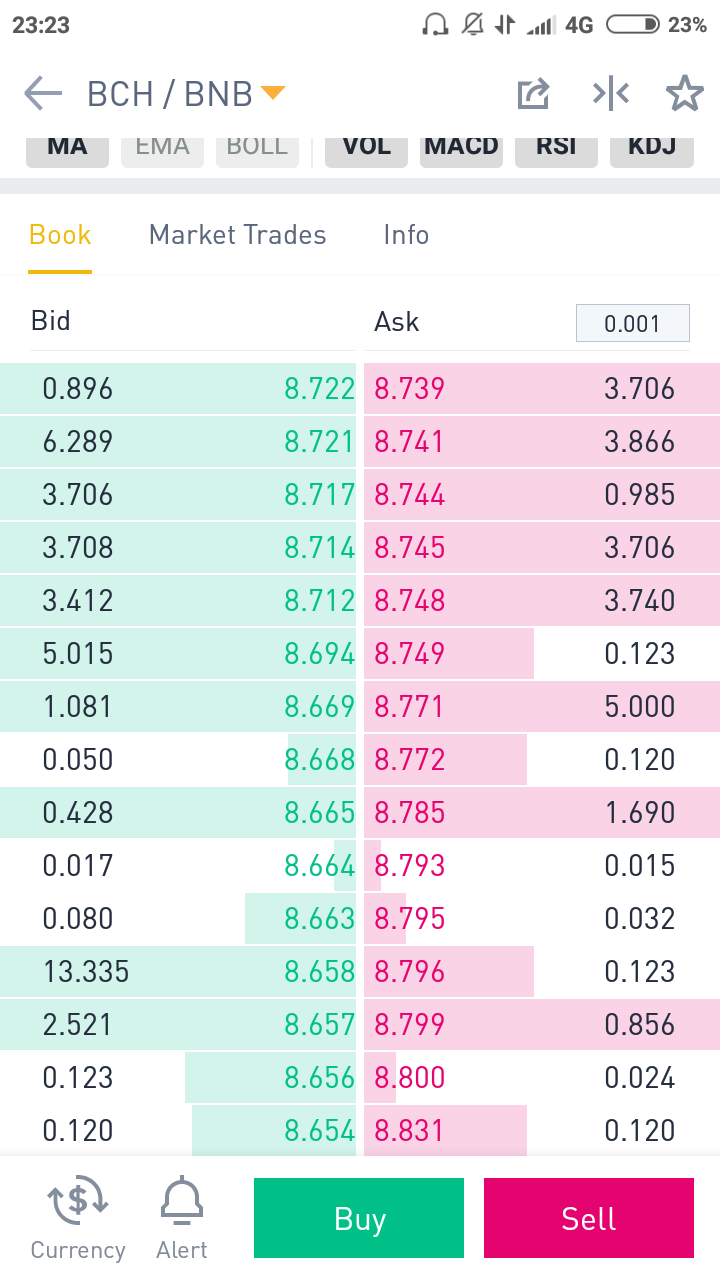Toggle the KDJ indicator
Image resolution: width=720 pixels, height=1280 pixels.
tap(652, 147)
